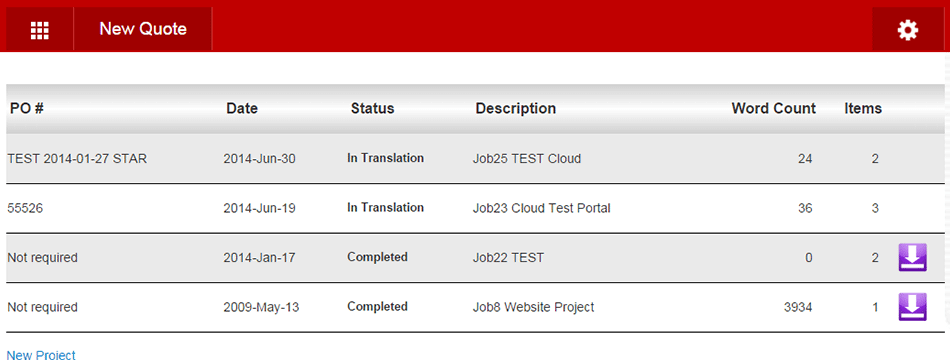The image size is (950, 360).
Task: Sort by the Description column header
Action: click(516, 108)
